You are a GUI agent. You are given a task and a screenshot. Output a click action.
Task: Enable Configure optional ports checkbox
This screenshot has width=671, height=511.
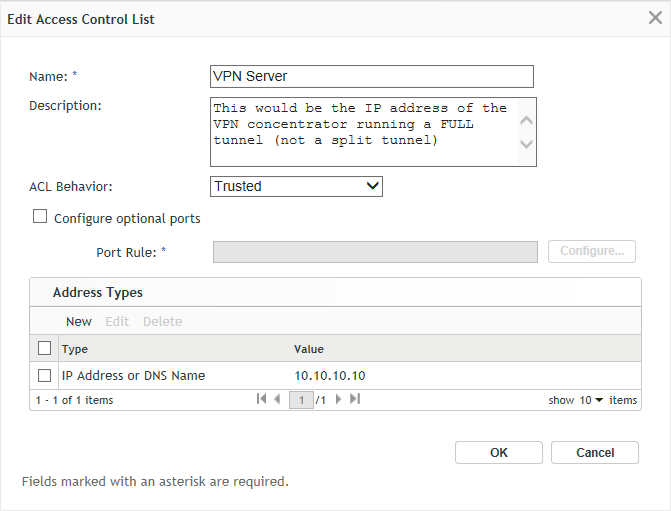click(40, 217)
